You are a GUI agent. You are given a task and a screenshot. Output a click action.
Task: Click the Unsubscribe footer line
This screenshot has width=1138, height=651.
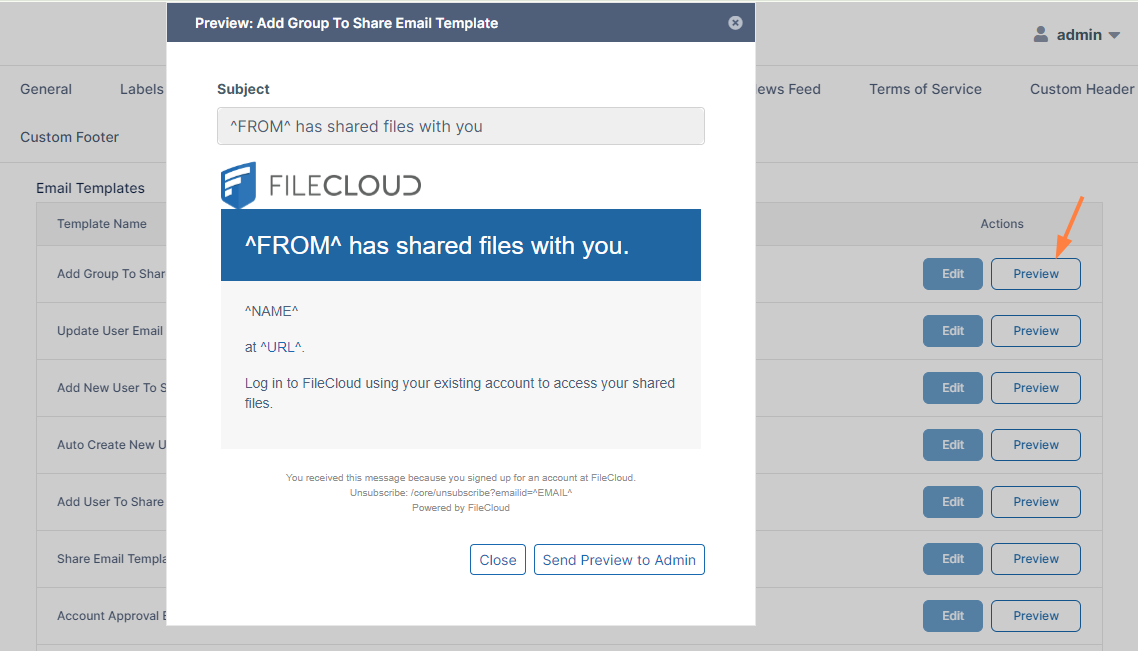(x=461, y=493)
